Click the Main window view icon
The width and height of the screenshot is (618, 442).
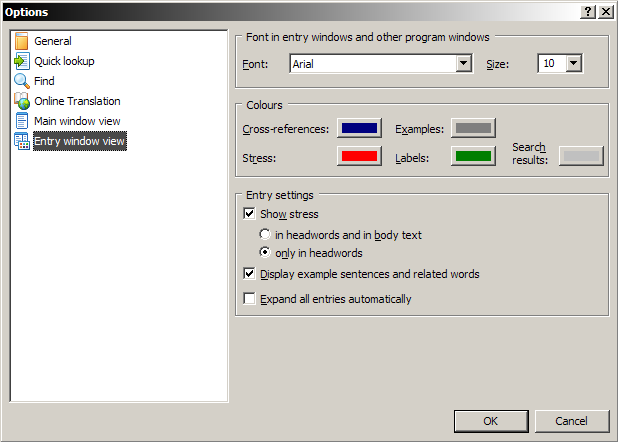click(x=22, y=121)
